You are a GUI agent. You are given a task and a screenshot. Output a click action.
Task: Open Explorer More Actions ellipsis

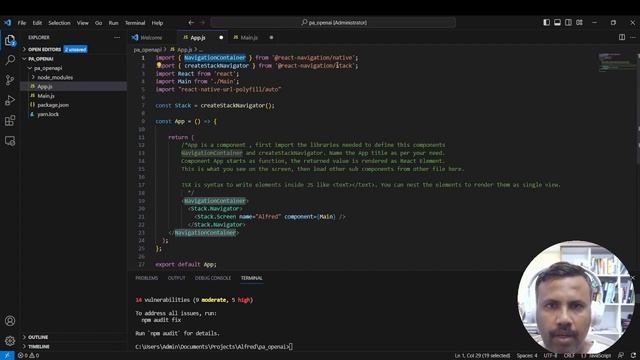[x=117, y=37]
